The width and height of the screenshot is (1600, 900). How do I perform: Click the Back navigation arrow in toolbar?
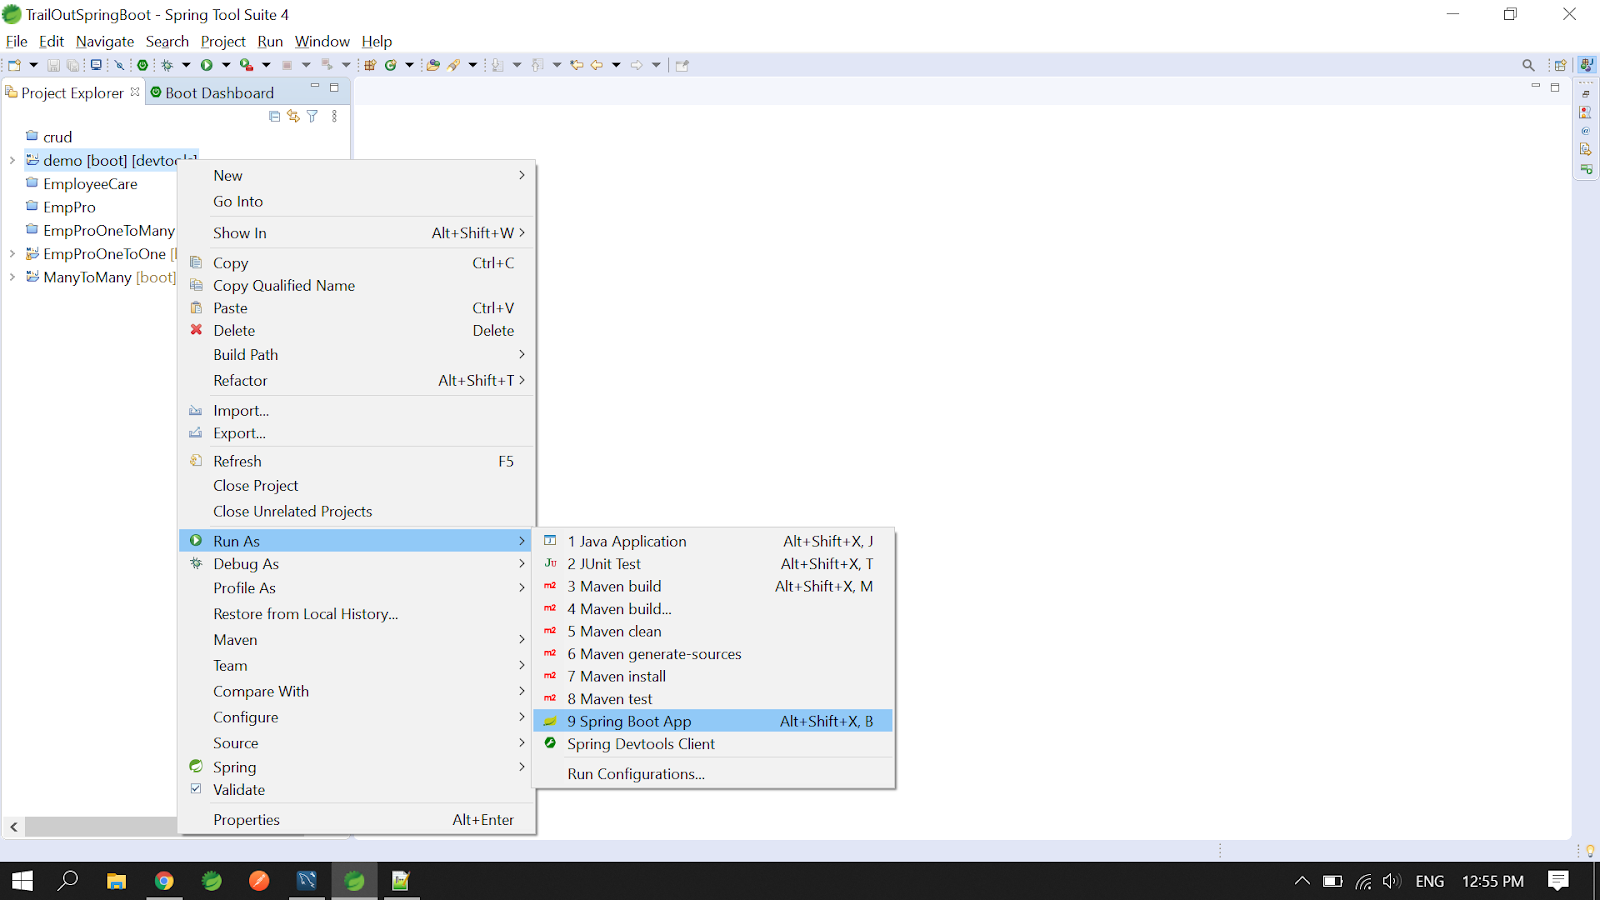[597, 65]
